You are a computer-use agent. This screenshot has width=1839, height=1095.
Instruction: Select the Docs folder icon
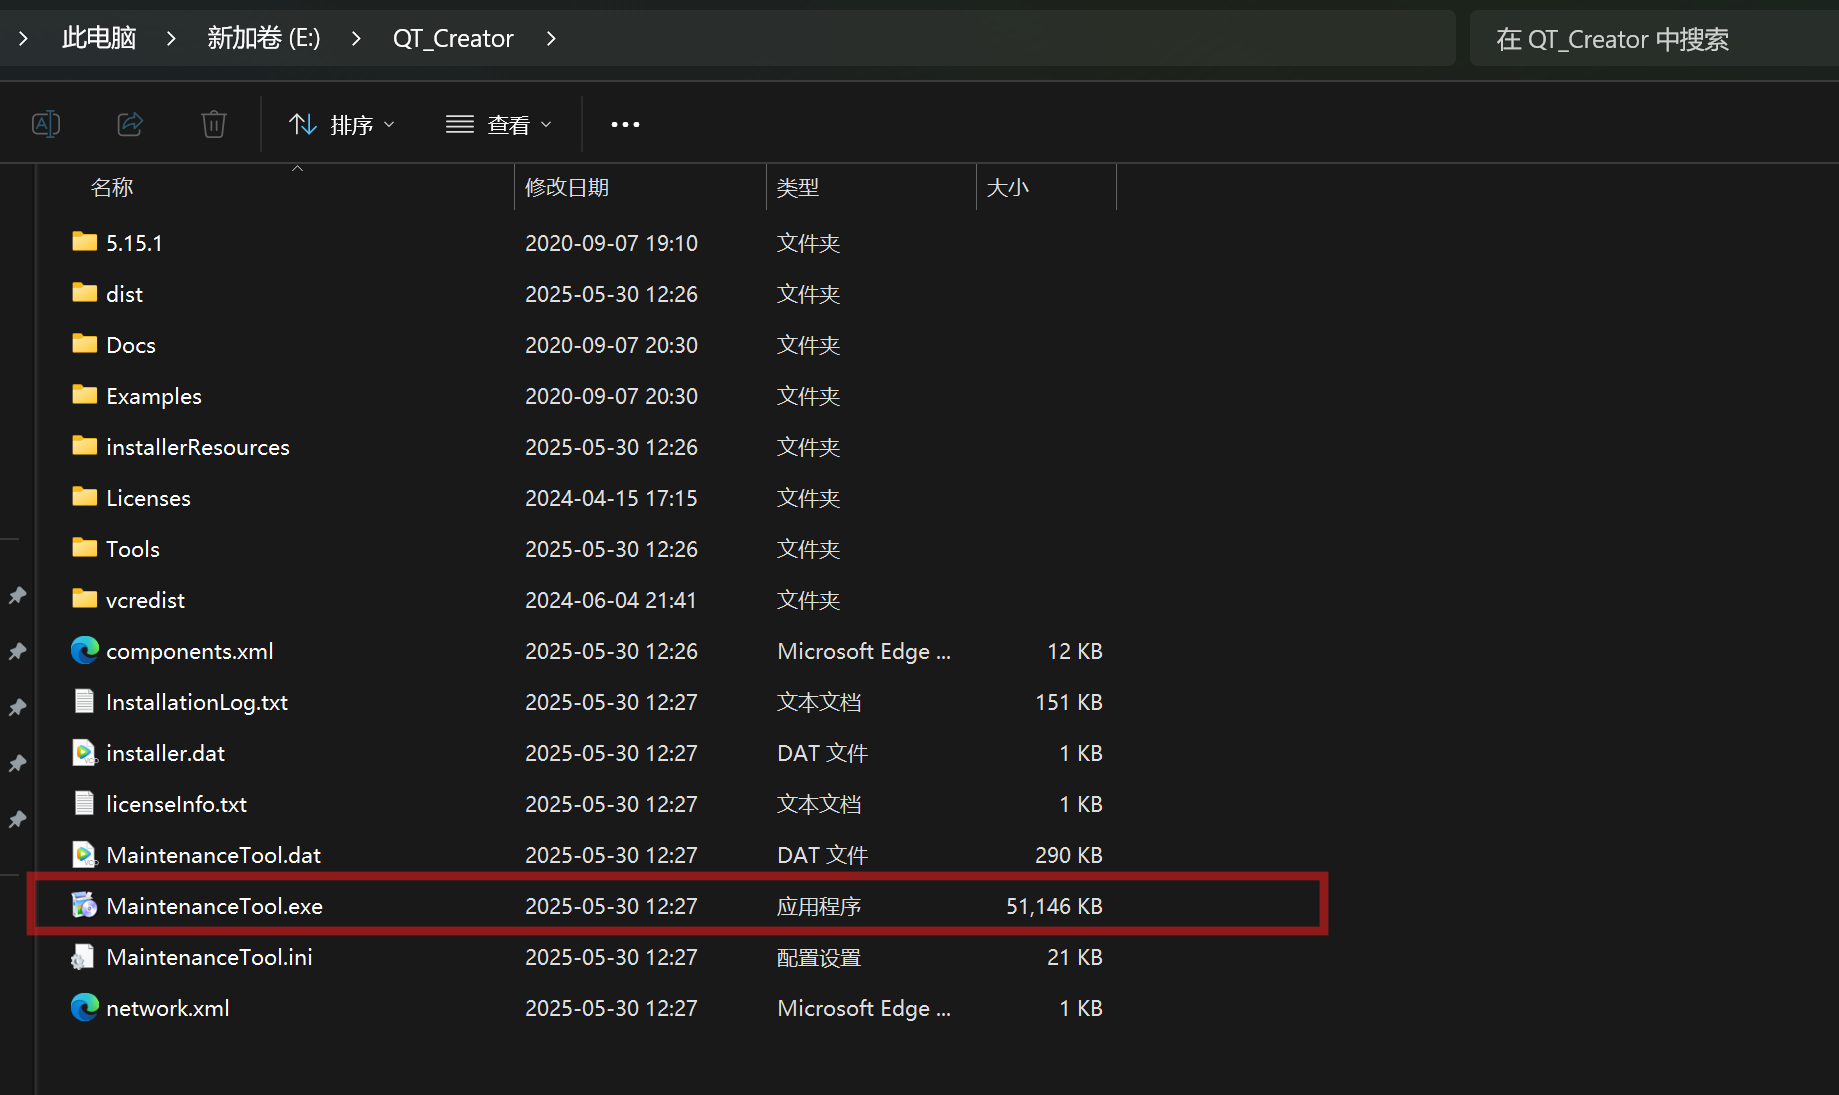85,344
